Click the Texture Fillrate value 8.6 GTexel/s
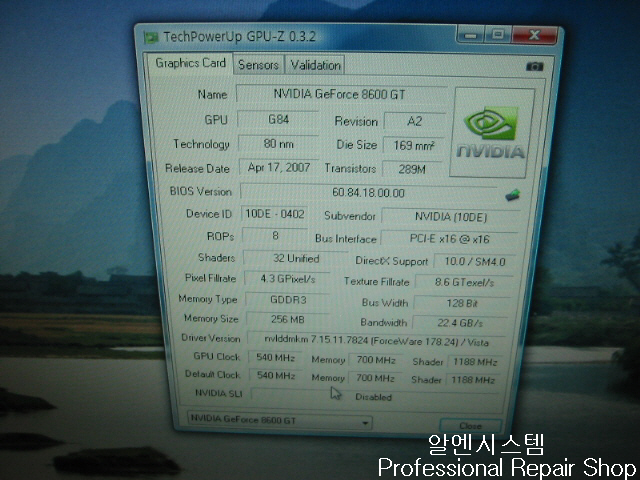The width and height of the screenshot is (640, 480). [x=464, y=282]
